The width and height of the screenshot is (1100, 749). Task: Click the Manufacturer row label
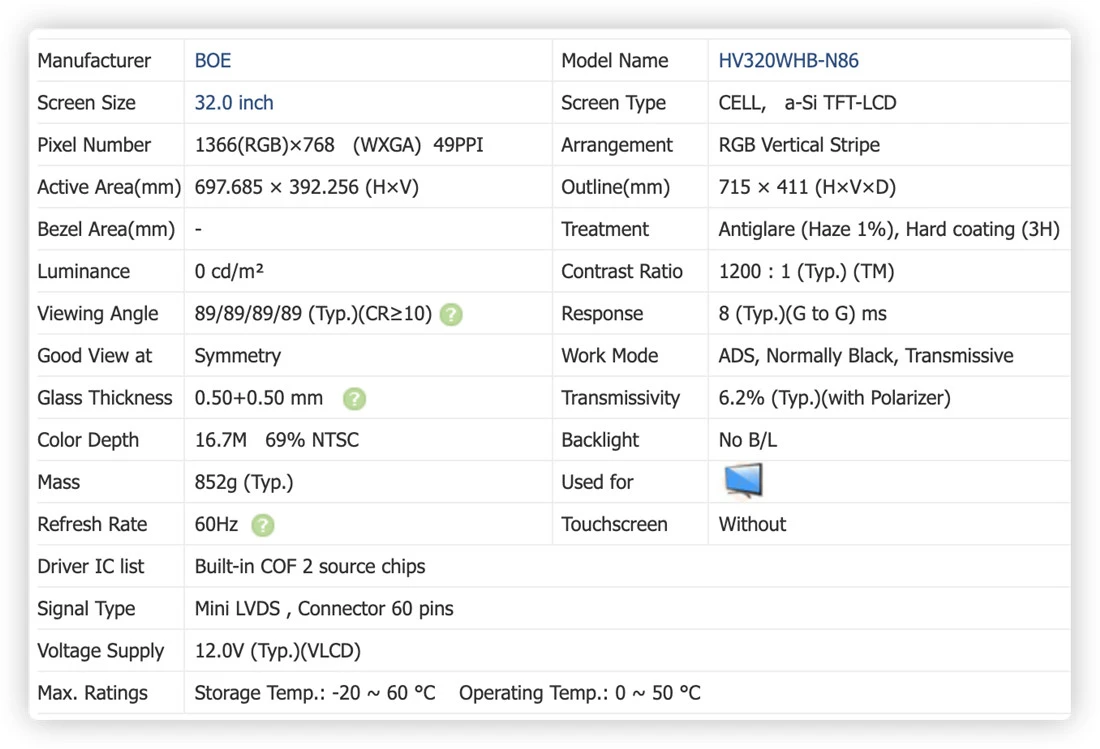94,61
